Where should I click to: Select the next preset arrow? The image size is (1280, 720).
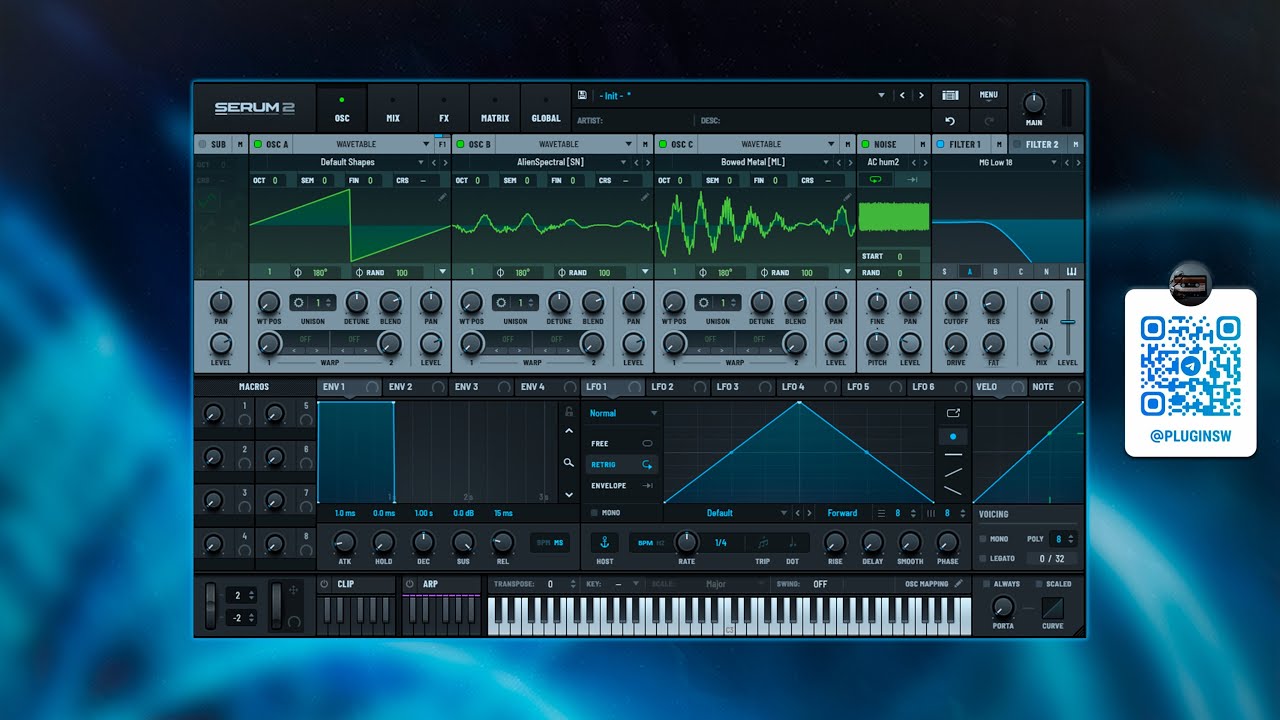pos(920,95)
